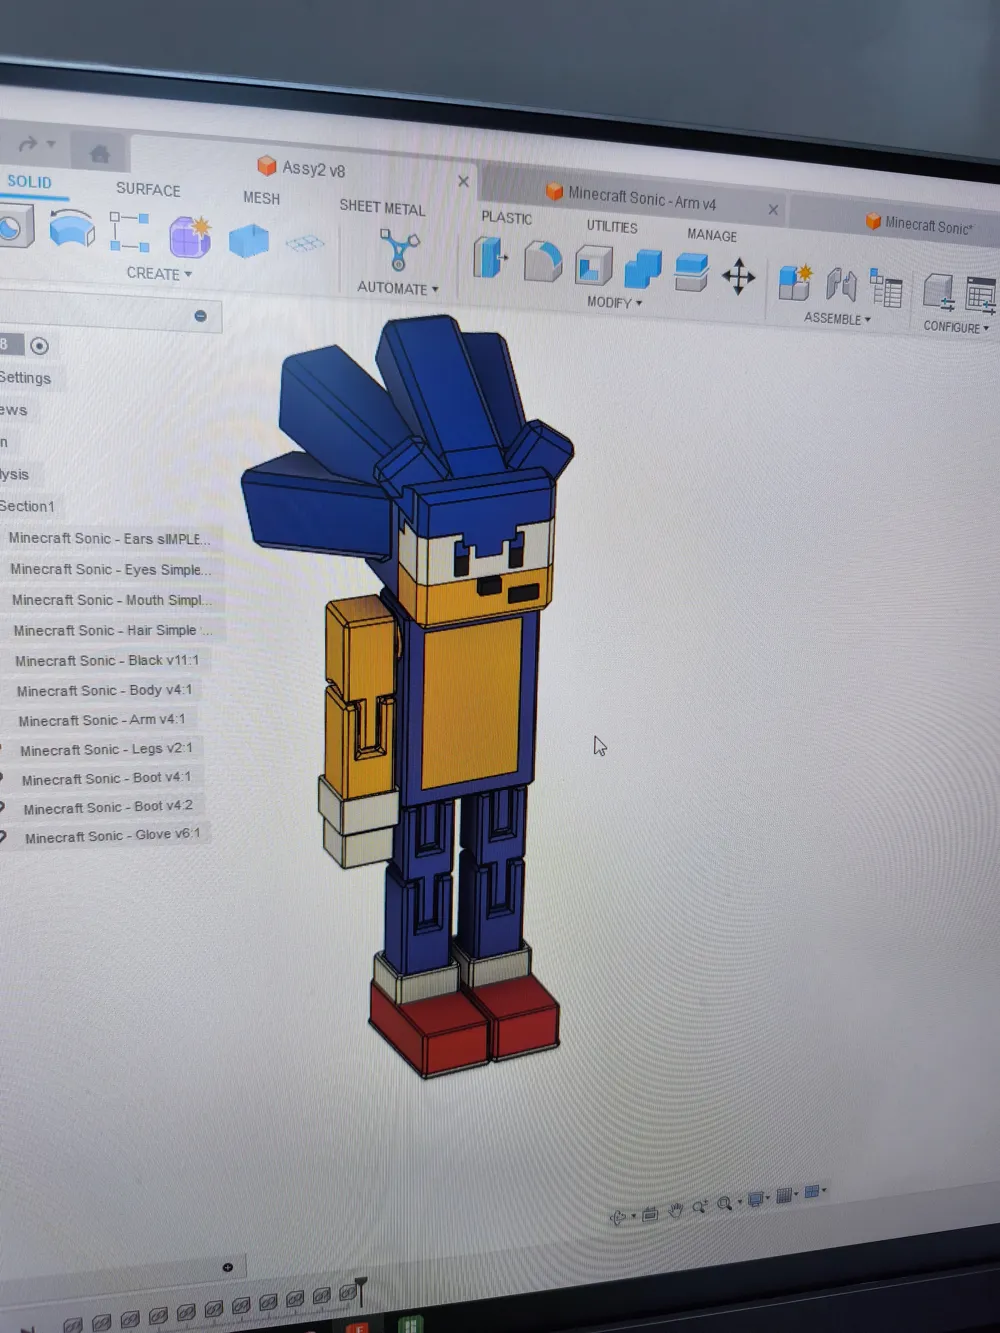Select Minecraft Sonic - Black v11:1 component
1000x1333 pixels.
pos(107,660)
